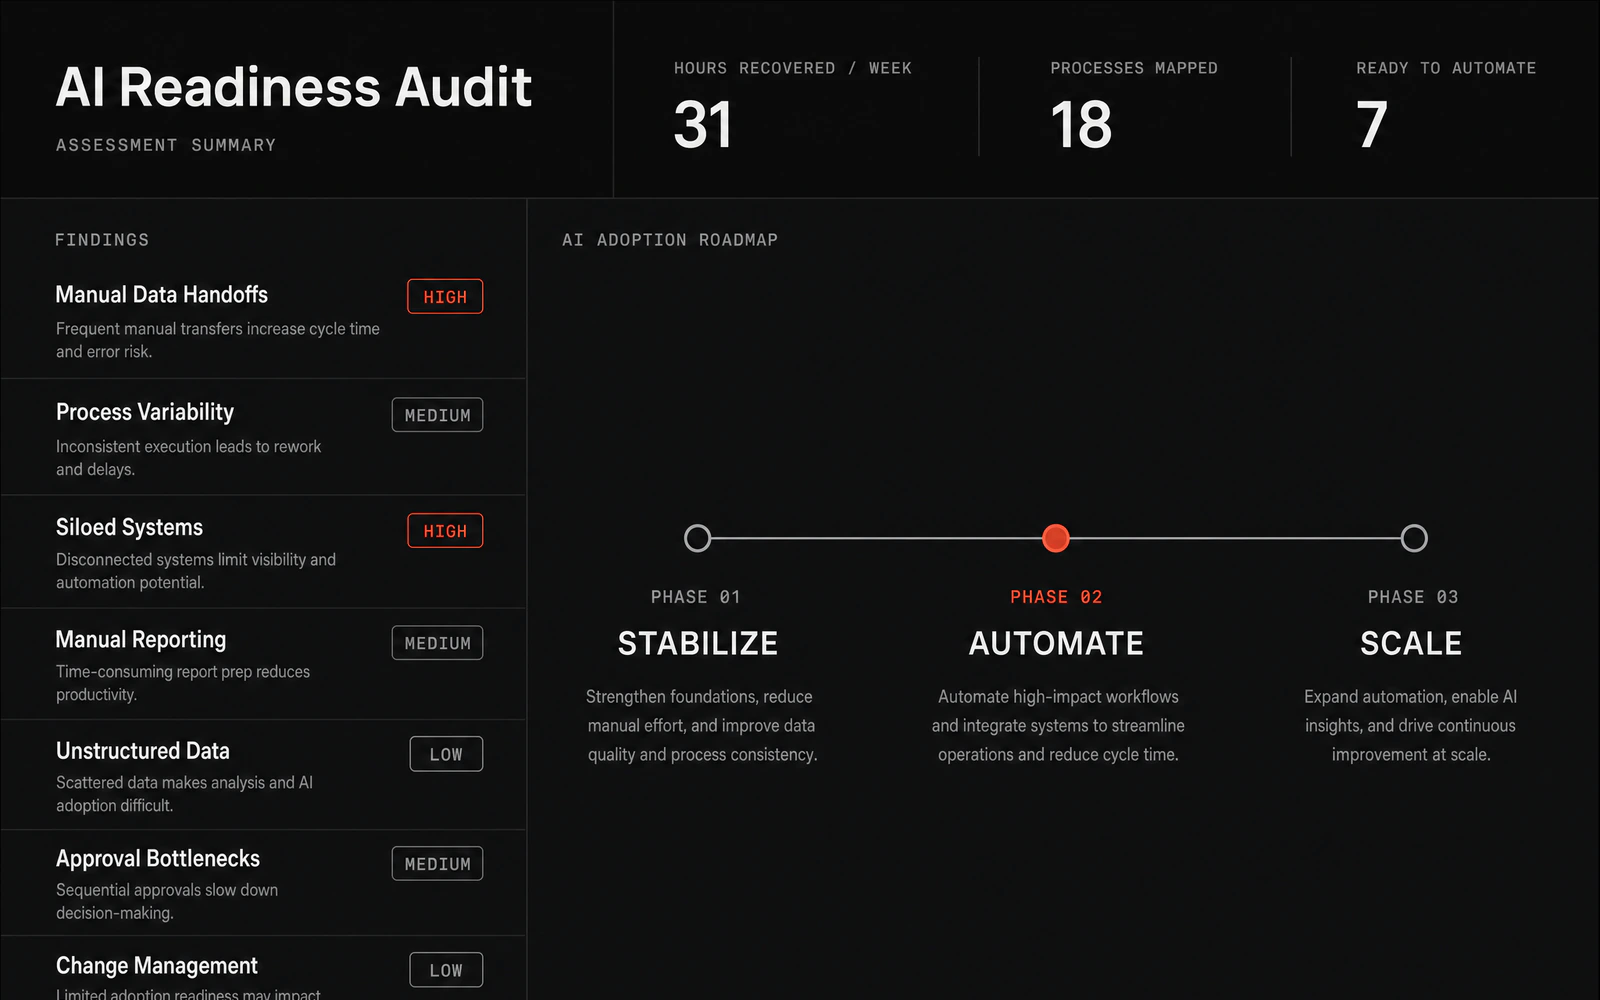The image size is (1600, 1000).
Task: Click the MEDIUM badge for Approval Bottlenecks
Action: coord(437,864)
